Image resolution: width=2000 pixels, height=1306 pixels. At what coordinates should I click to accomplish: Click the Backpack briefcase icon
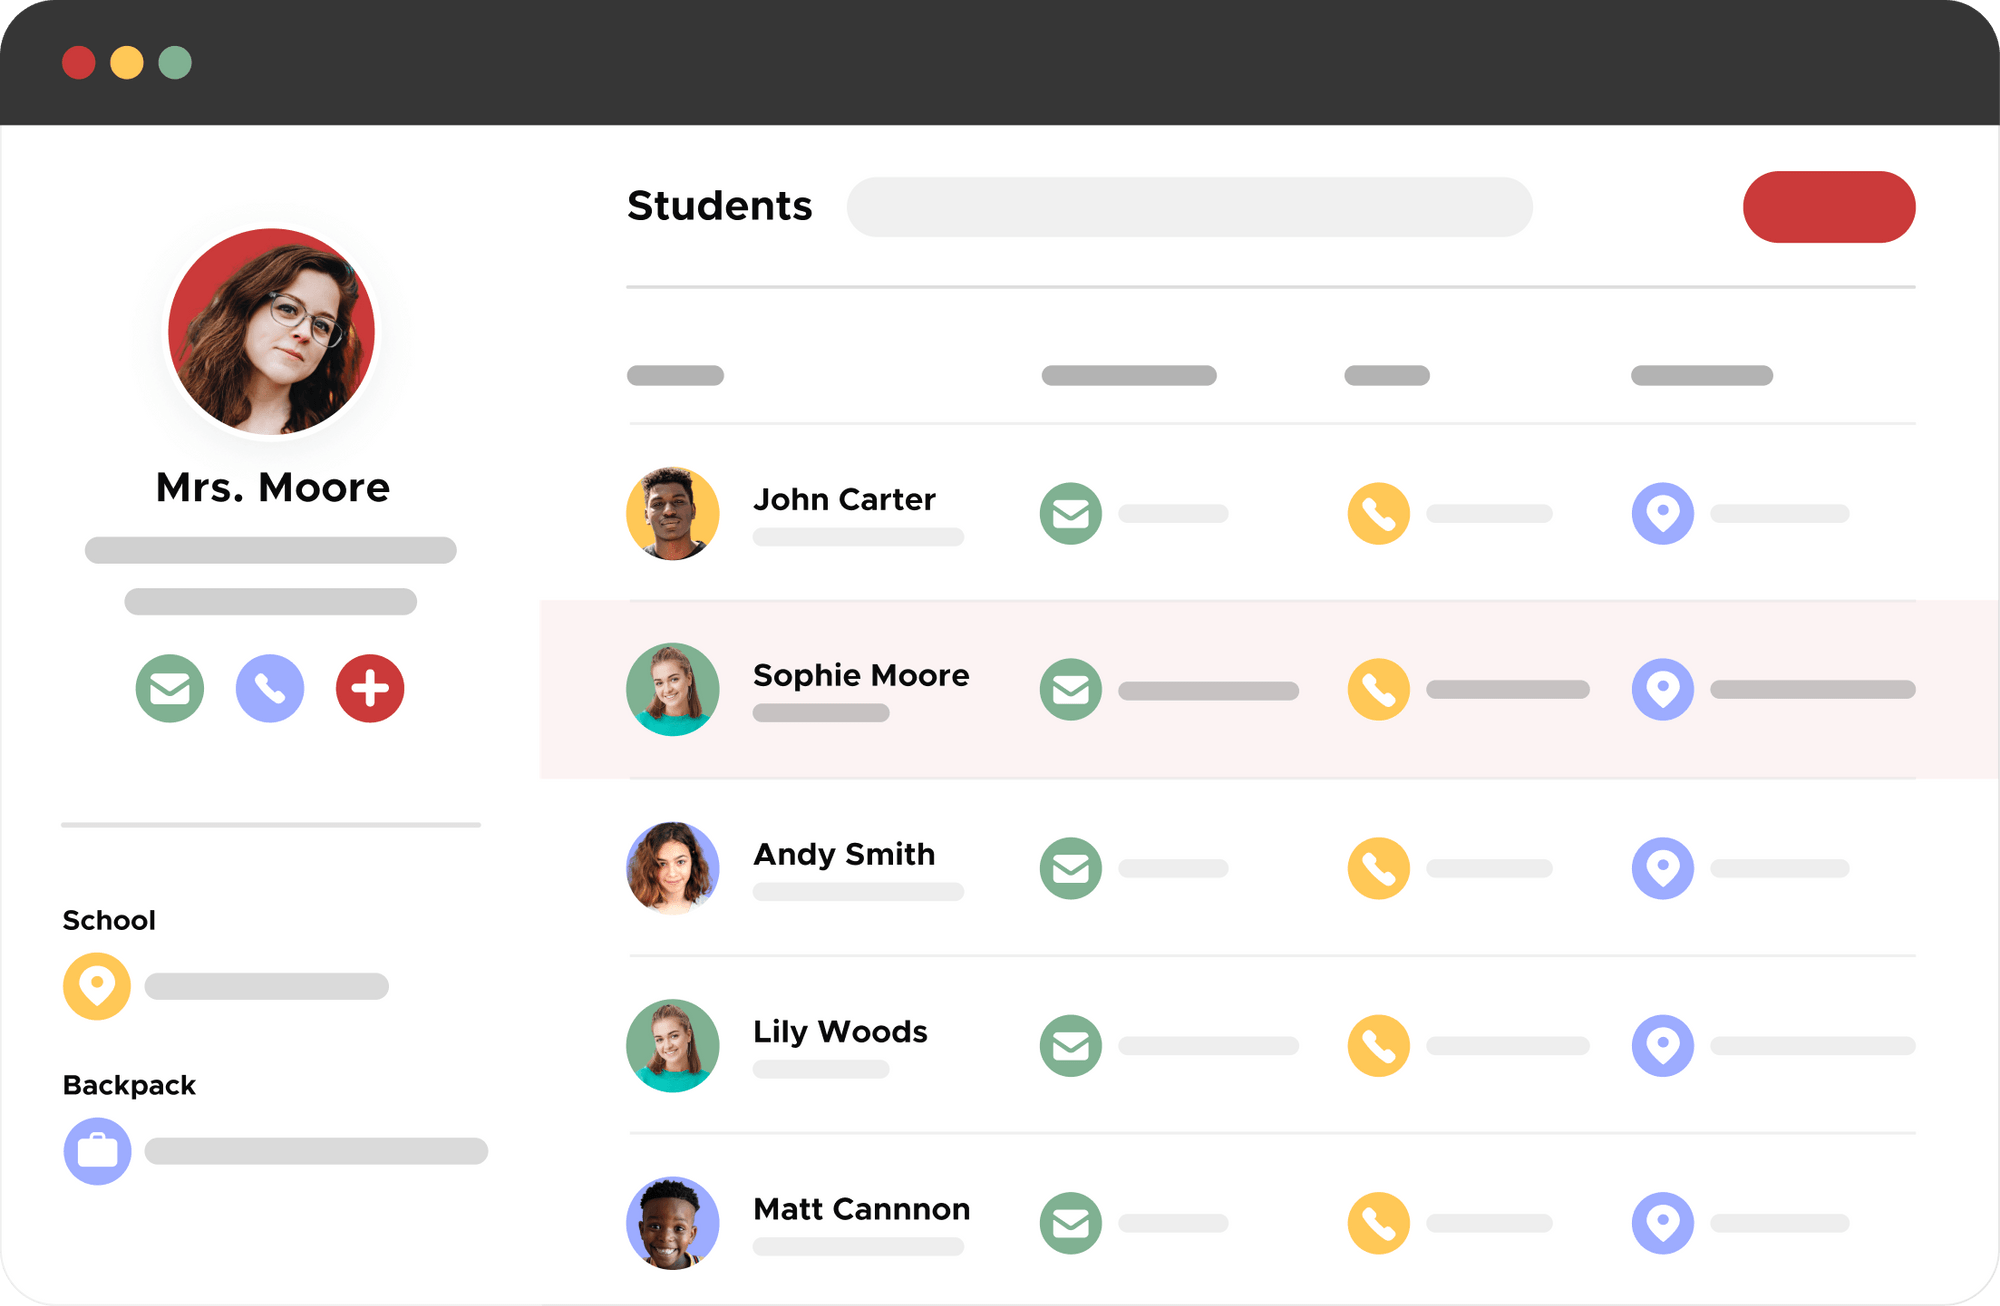96,1151
